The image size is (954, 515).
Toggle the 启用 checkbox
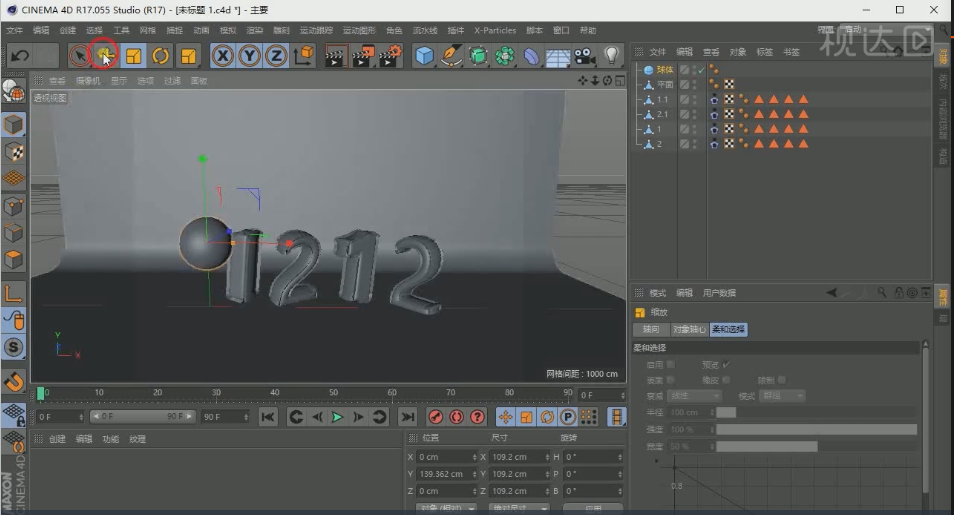click(x=670, y=364)
